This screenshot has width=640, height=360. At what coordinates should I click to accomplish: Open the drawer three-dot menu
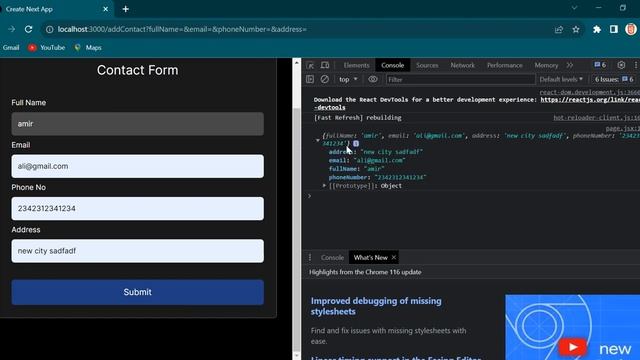click(310, 257)
